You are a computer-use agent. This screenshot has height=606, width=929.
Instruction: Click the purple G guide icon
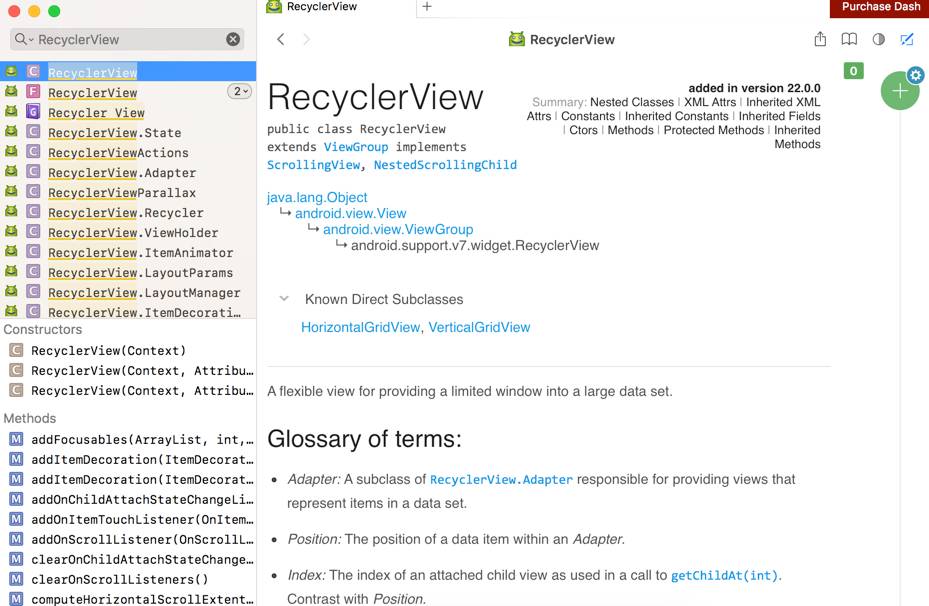coord(33,111)
